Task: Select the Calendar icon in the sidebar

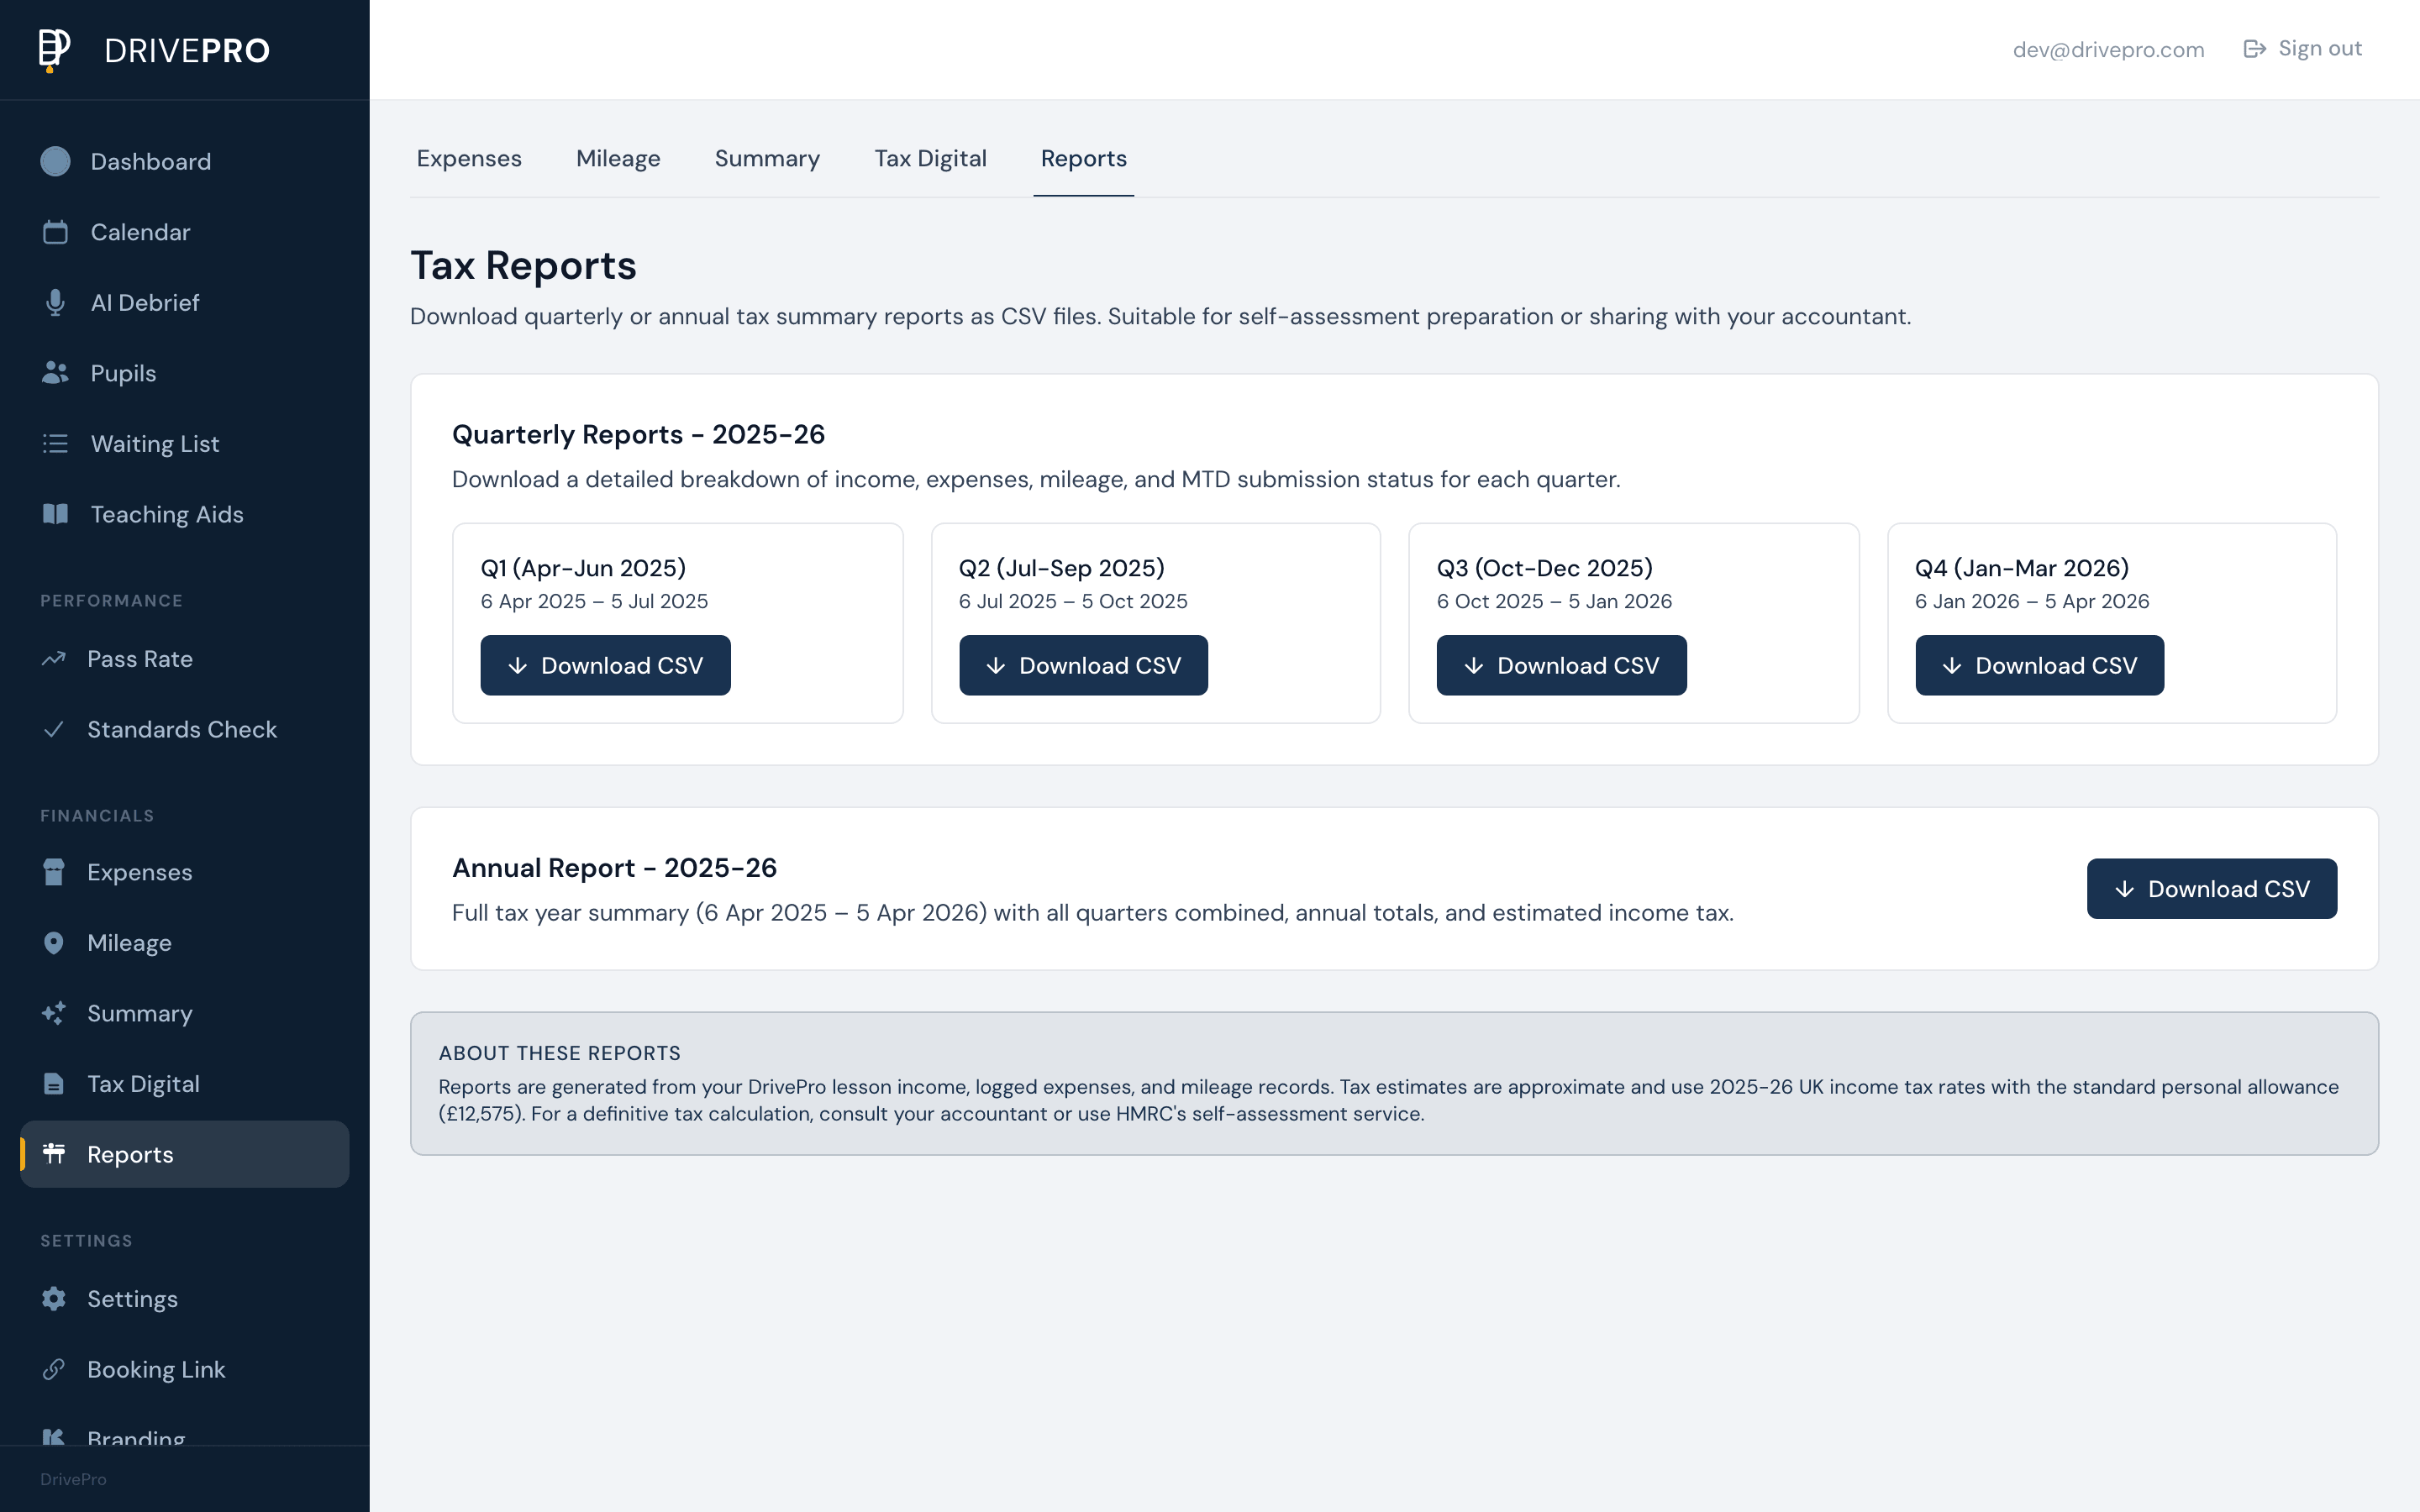Action: tap(55, 231)
